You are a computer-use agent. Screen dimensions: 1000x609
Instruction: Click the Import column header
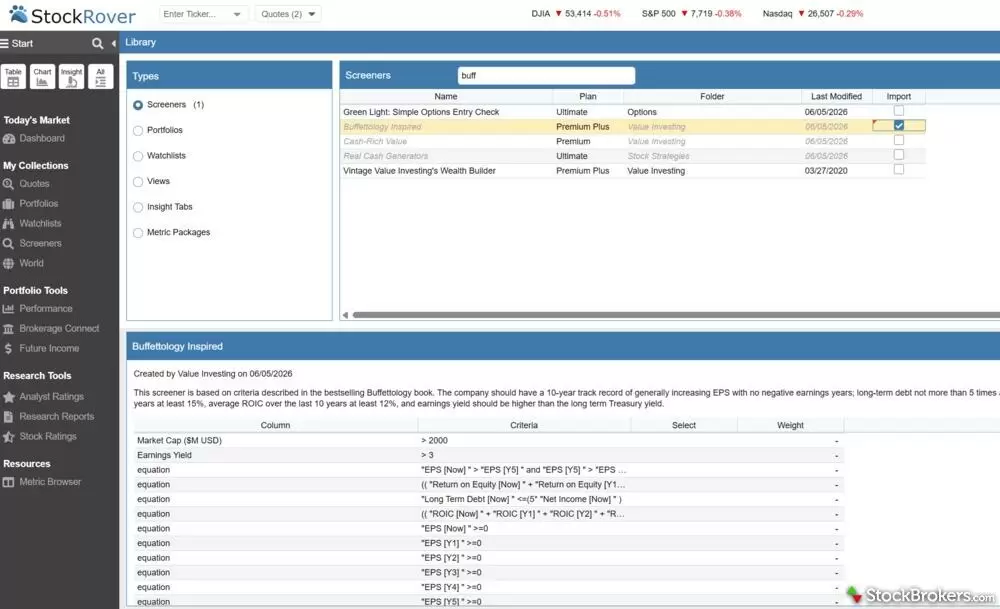point(899,96)
